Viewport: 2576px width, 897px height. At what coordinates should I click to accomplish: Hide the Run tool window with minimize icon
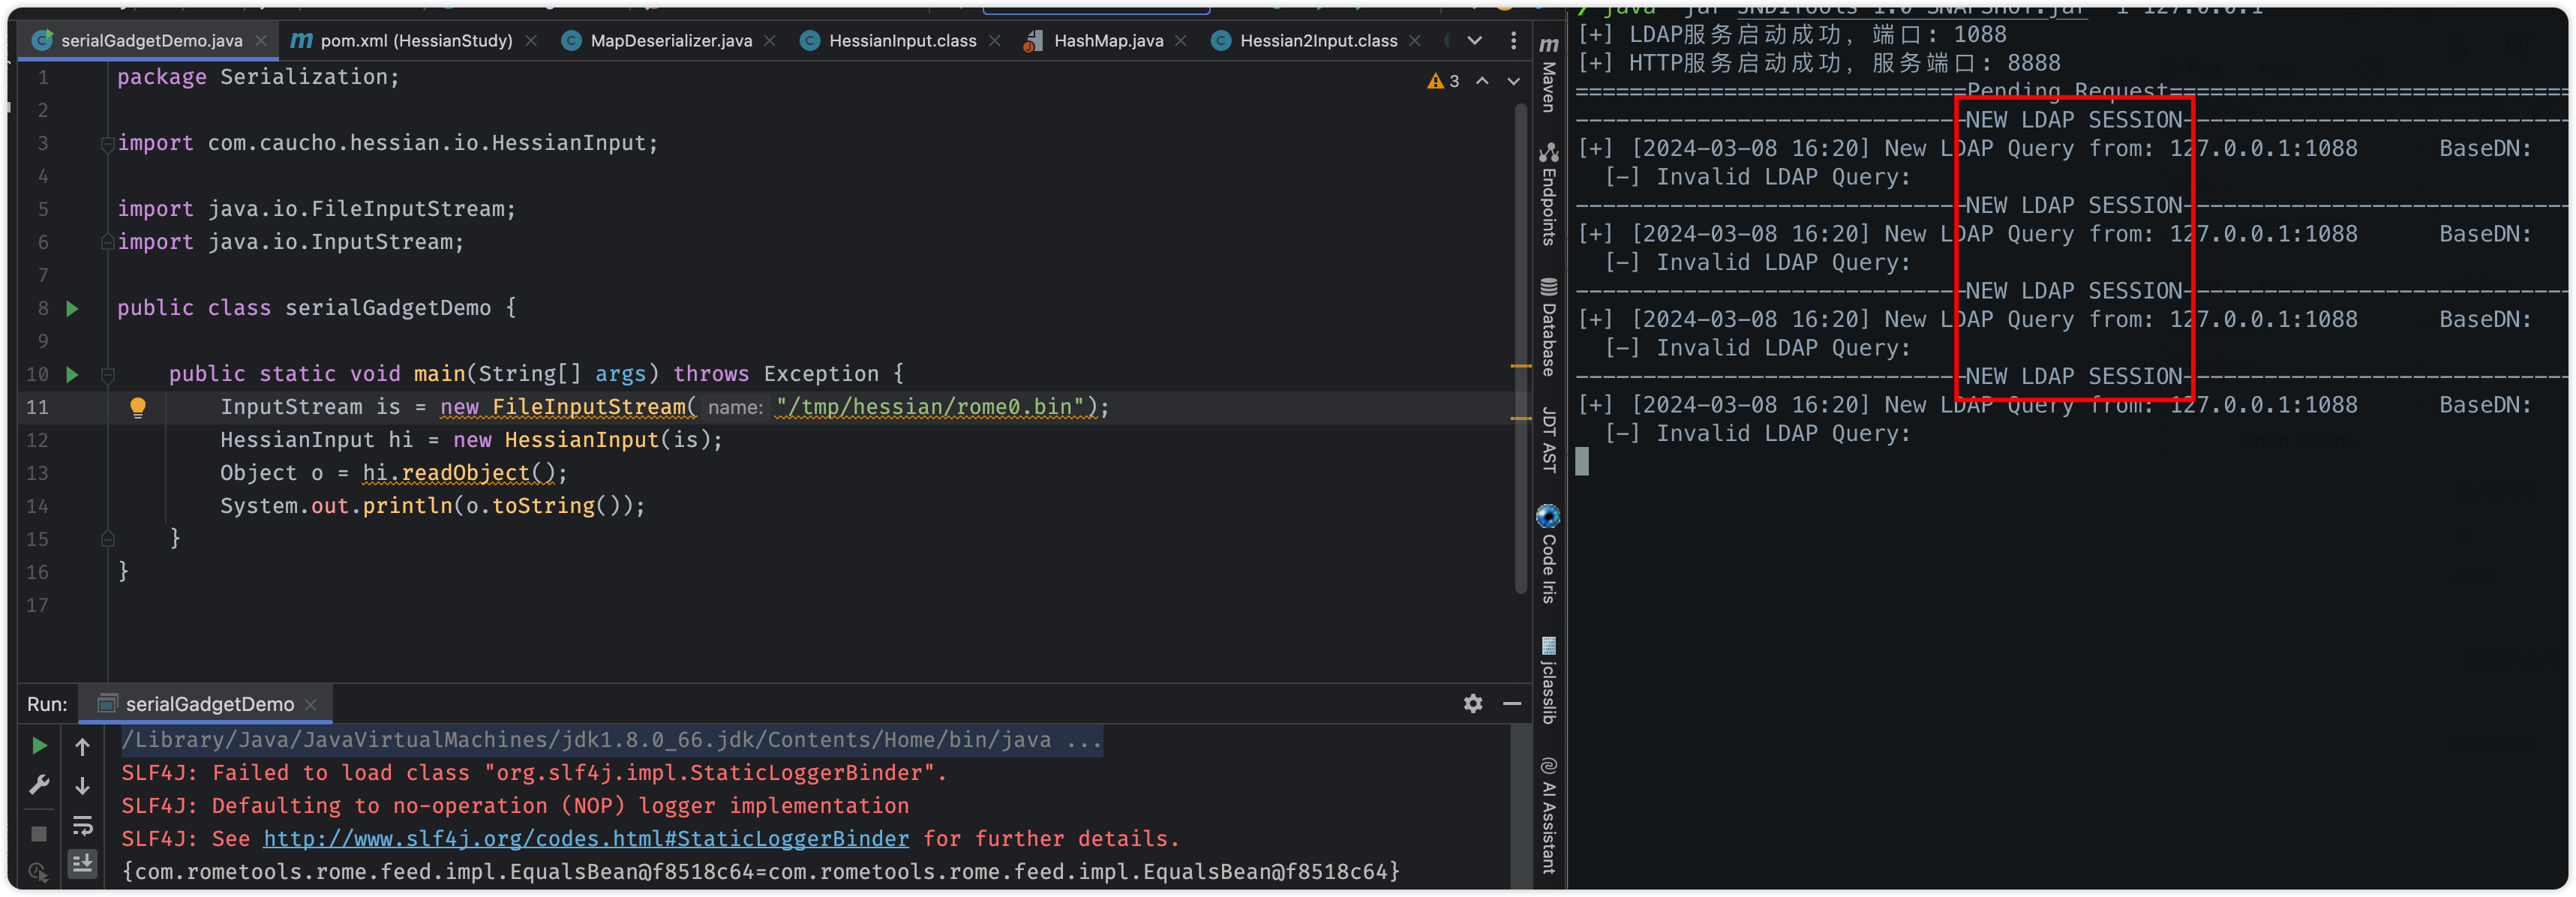[x=1512, y=704]
